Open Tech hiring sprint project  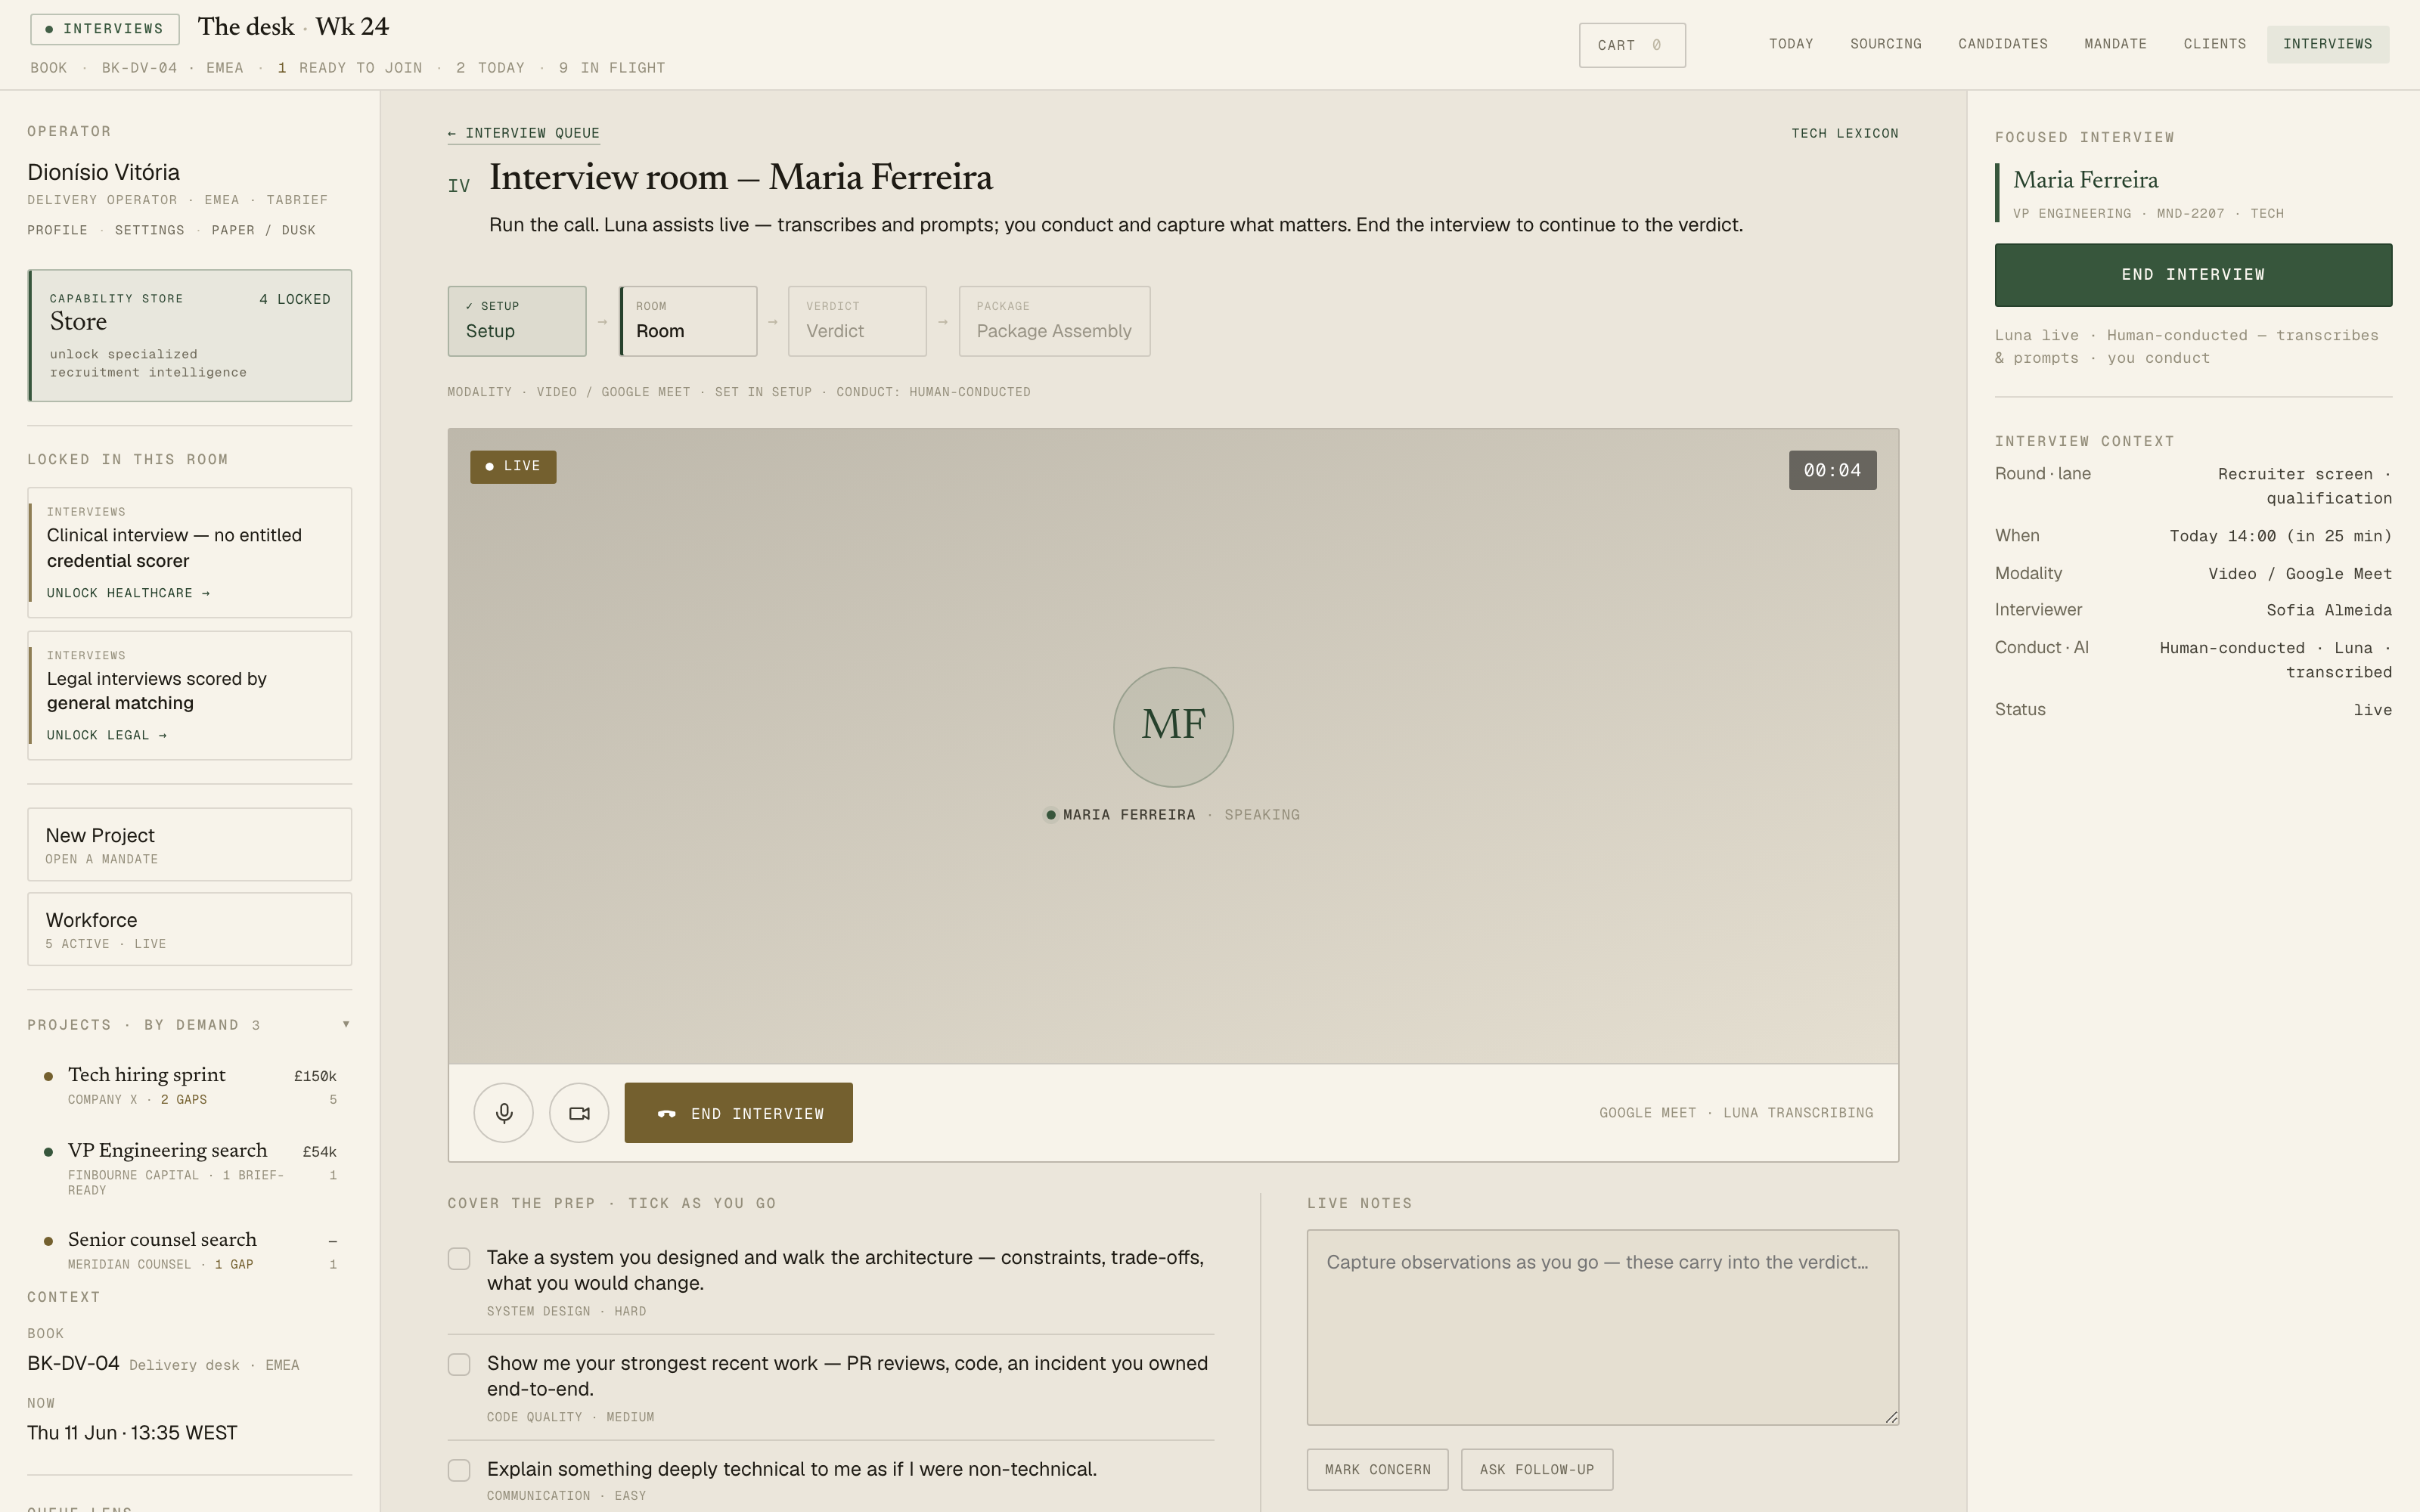(190, 1086)
